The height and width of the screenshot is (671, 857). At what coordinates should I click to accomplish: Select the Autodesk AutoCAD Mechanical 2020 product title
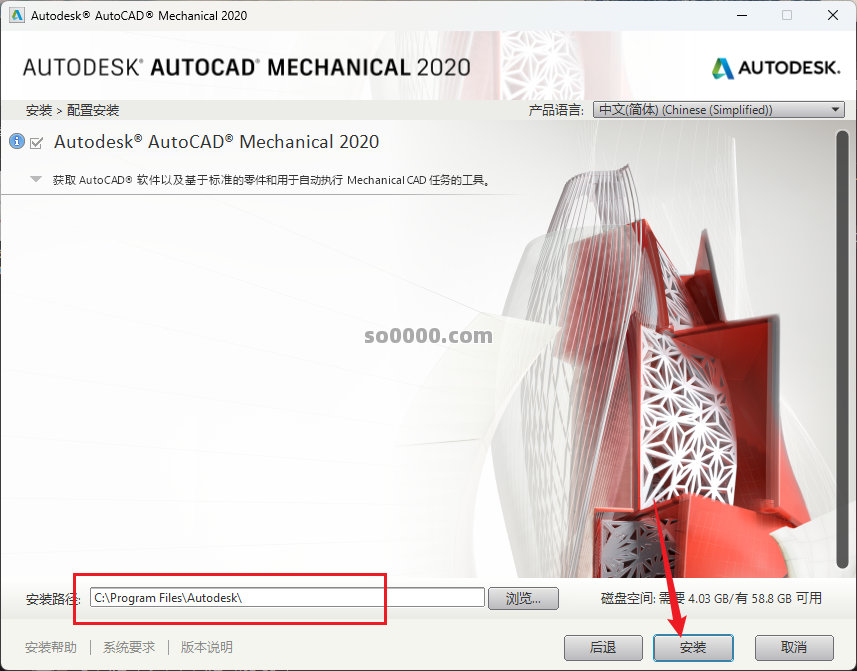click(216, 142)
